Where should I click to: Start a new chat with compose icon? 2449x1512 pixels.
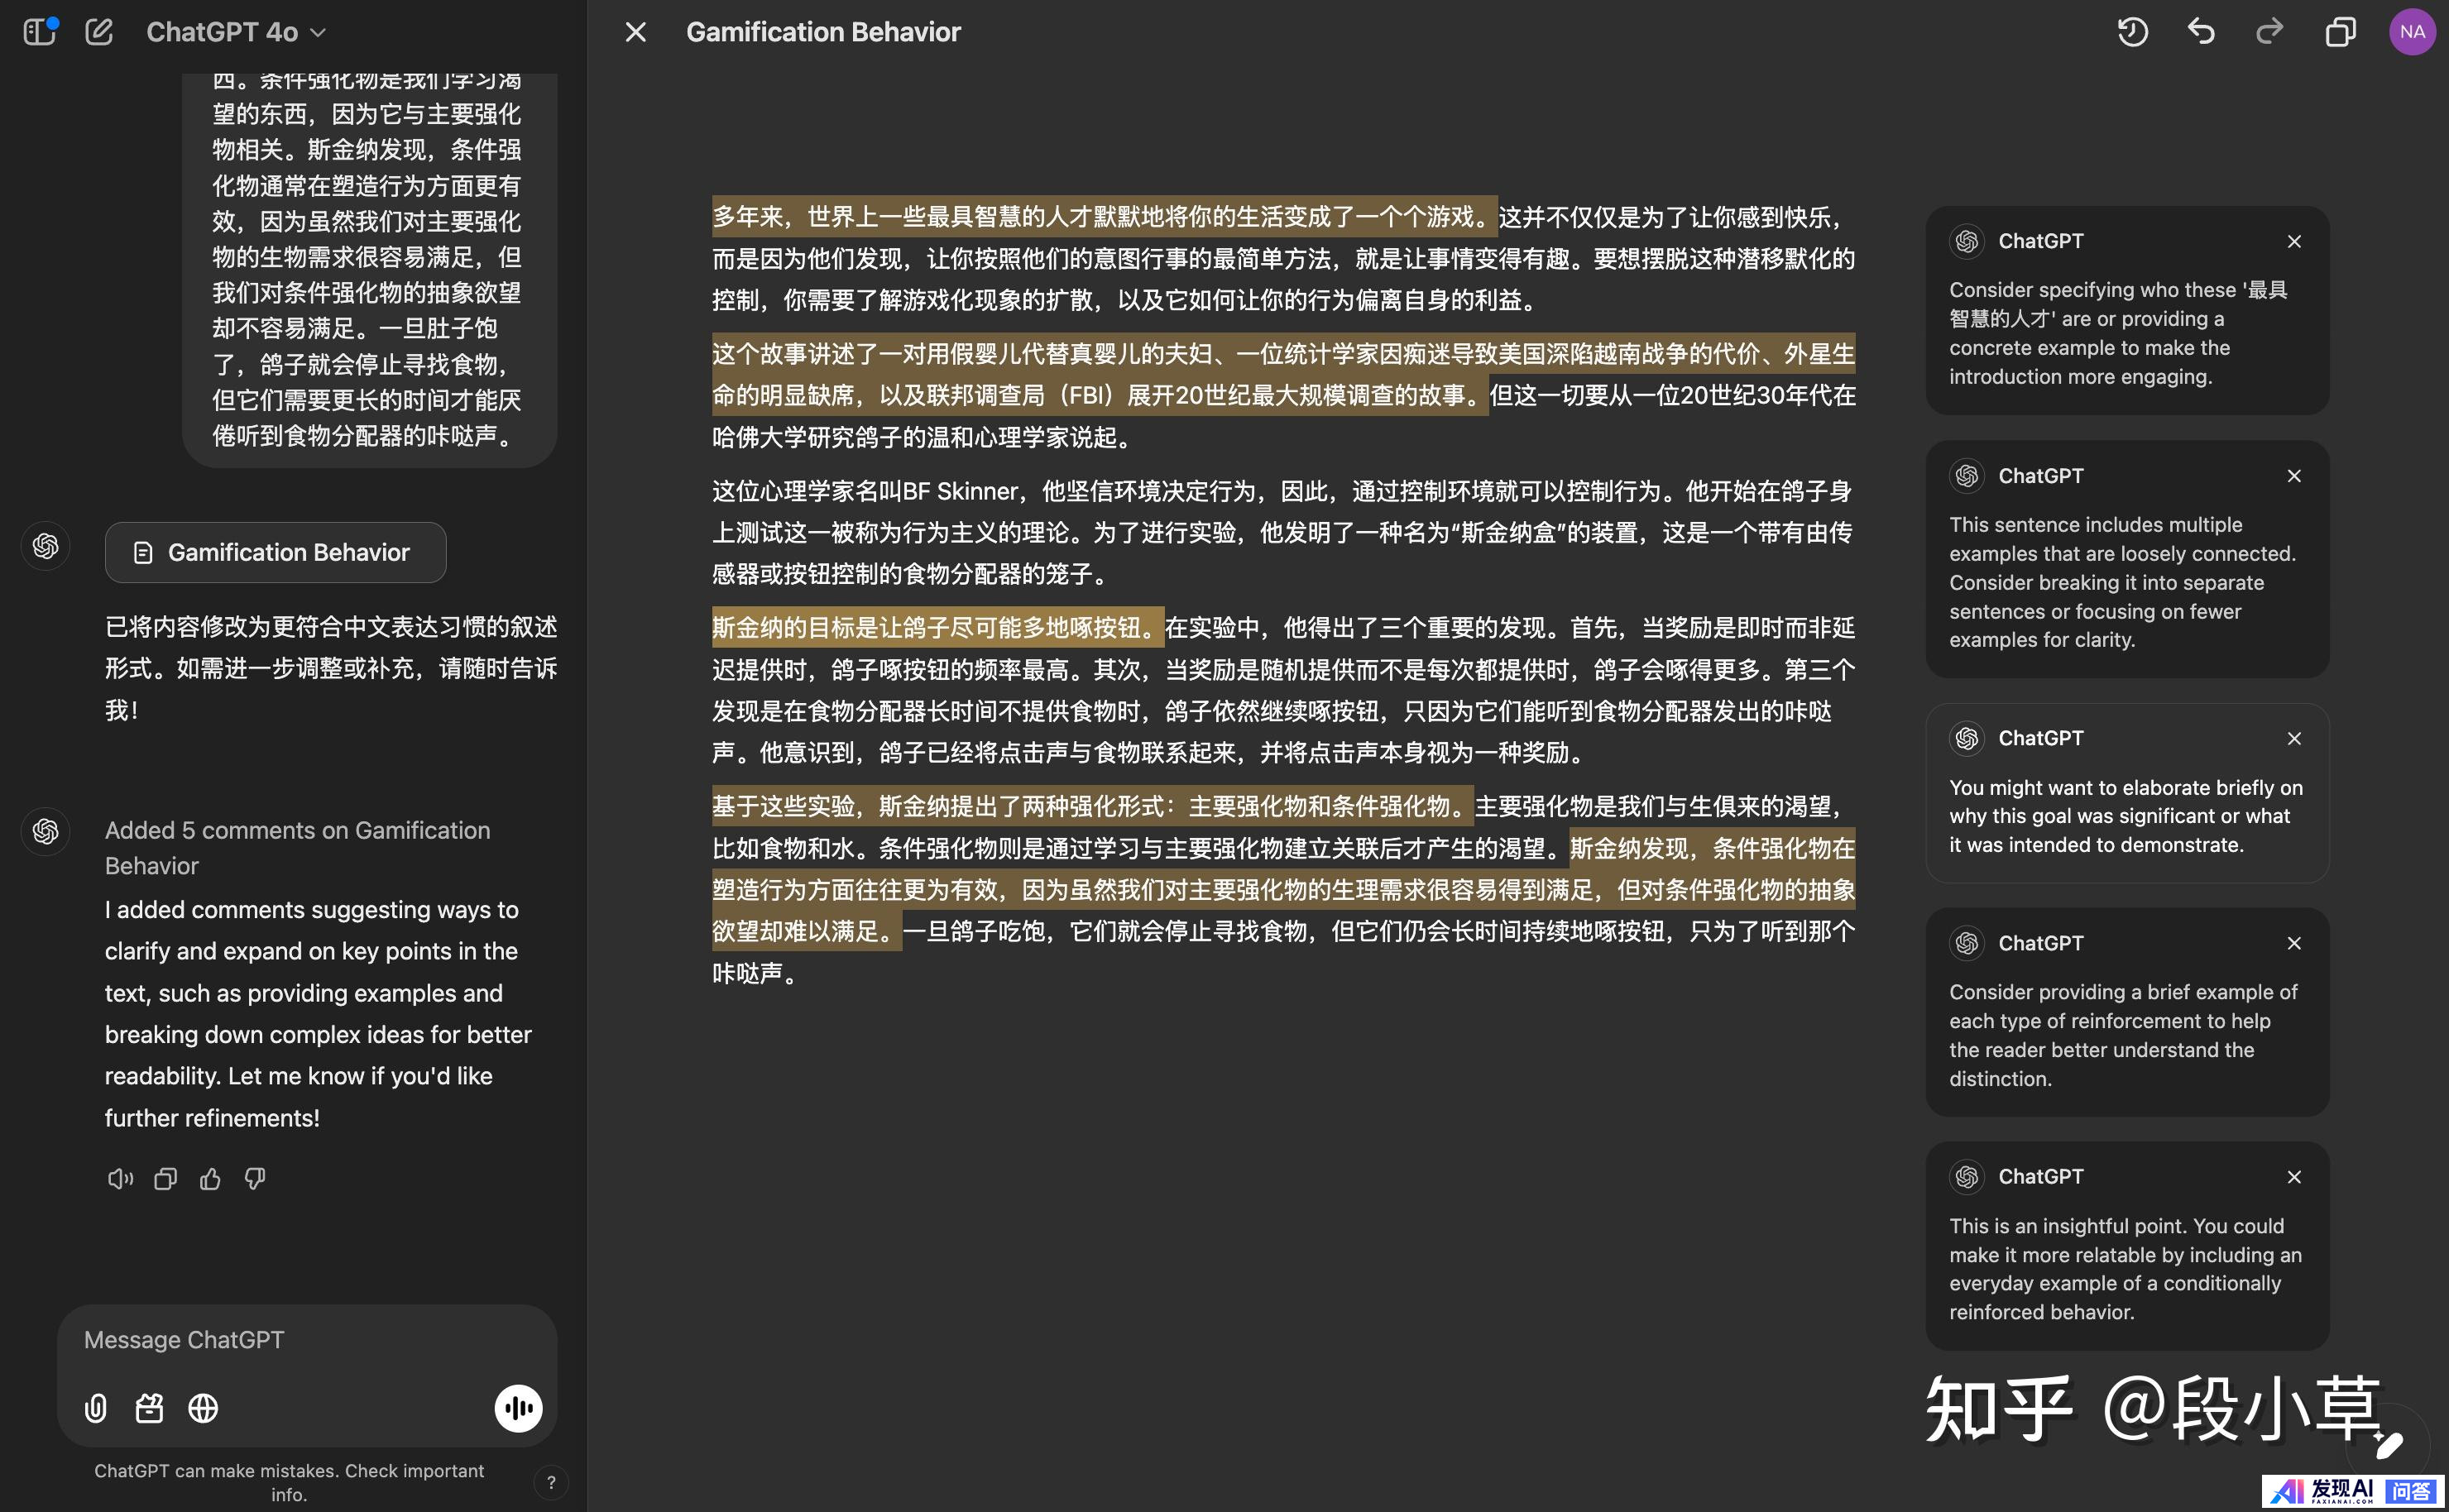99,32
